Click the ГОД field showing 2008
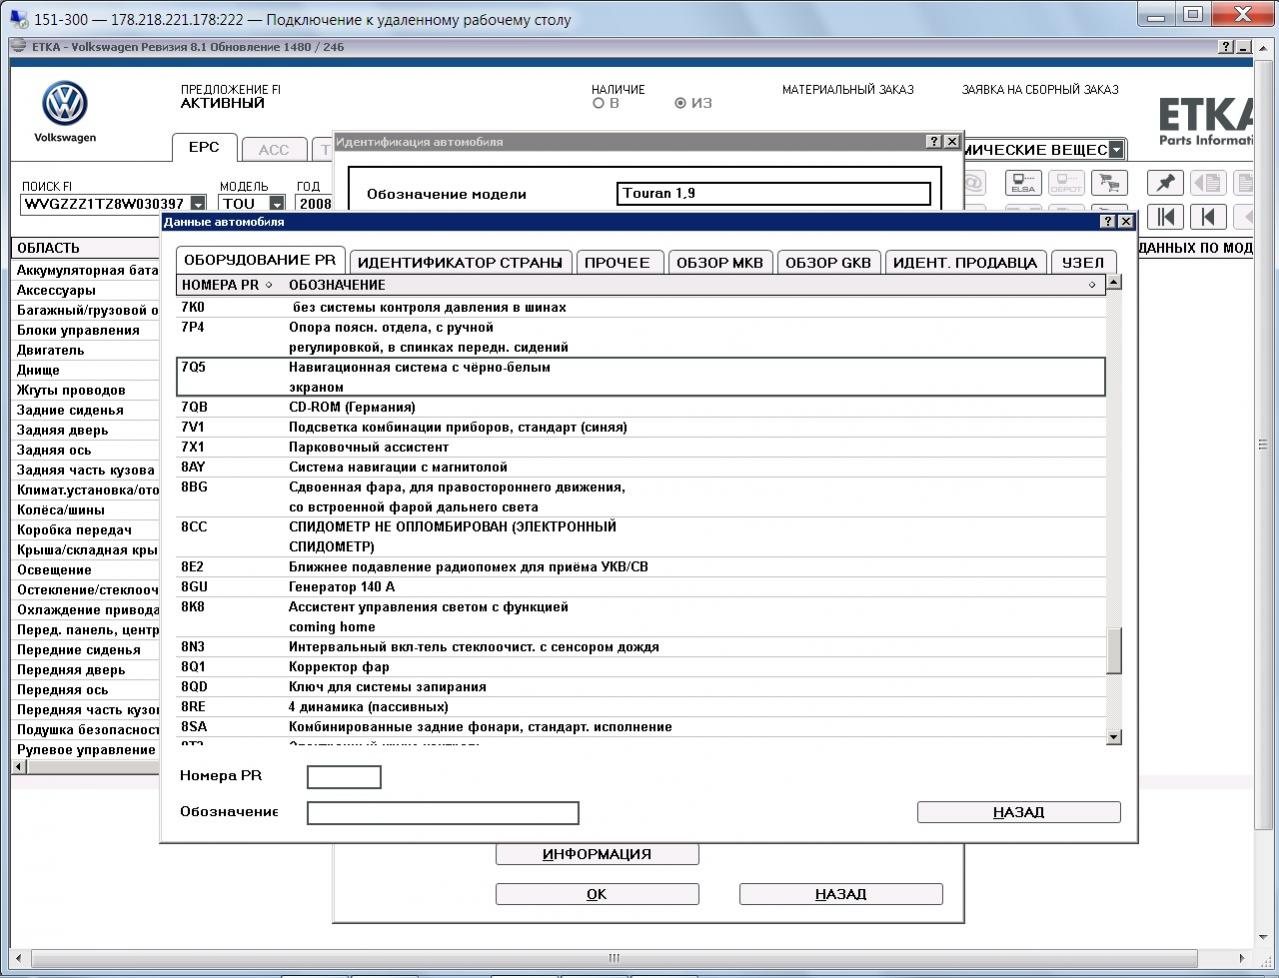The width and height of the screenshot is (1279, 978). 314,204
